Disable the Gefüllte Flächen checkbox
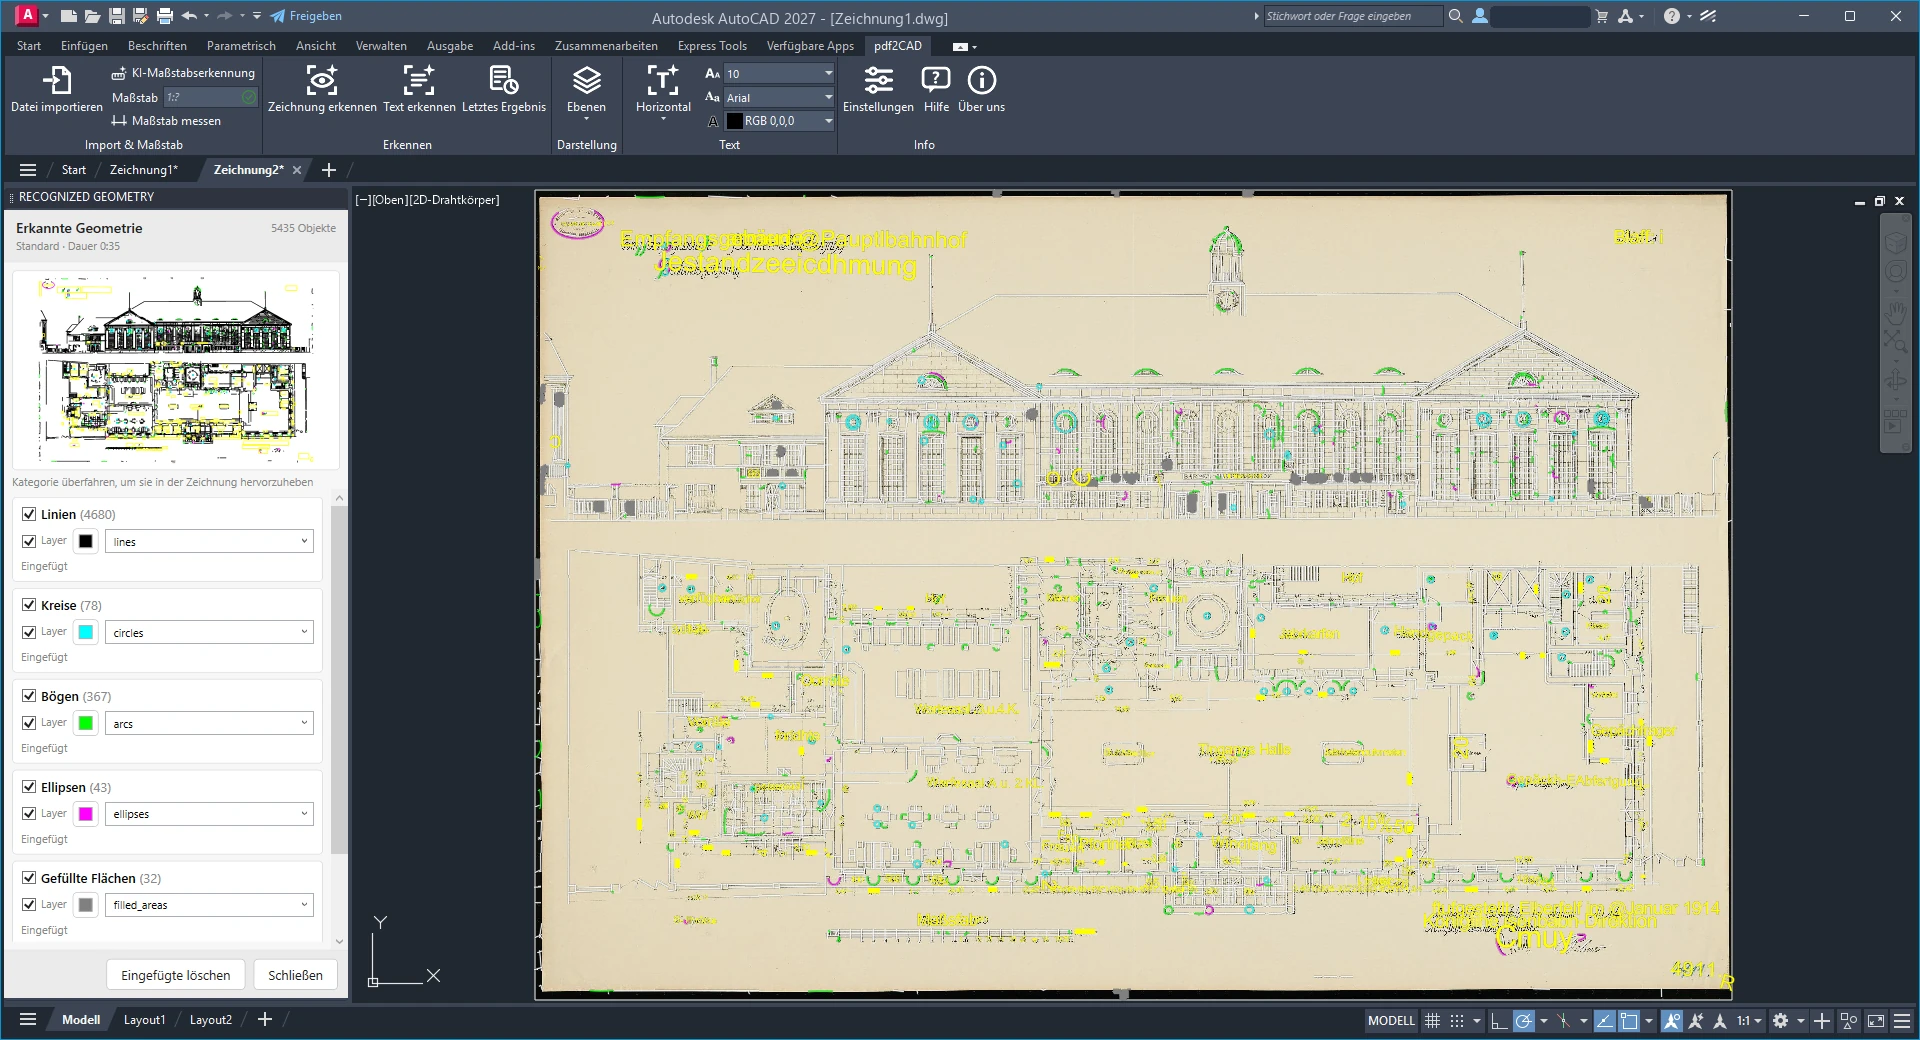 [x=29, y=878]
